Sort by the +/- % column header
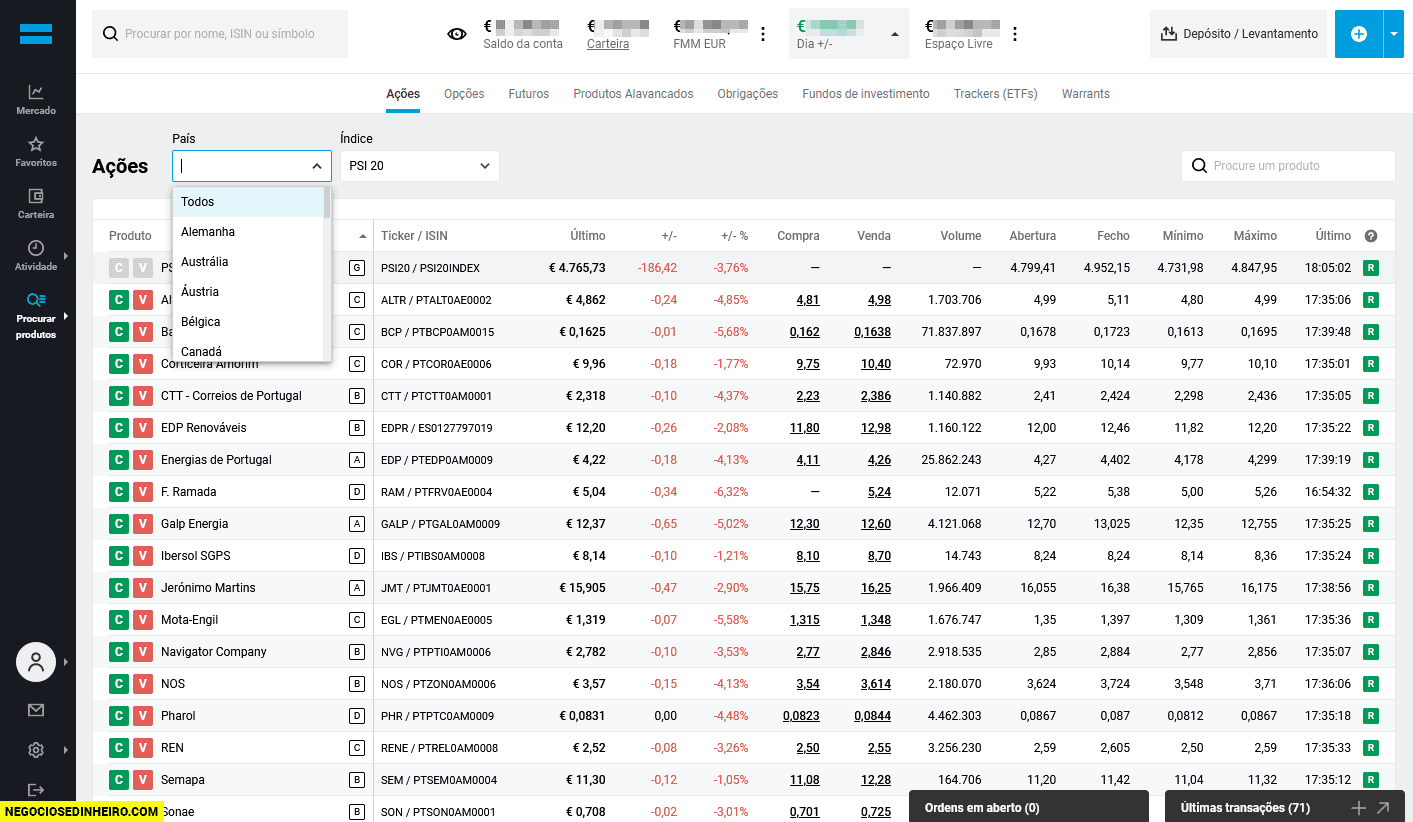1413x822 pixels. [734, 236]
